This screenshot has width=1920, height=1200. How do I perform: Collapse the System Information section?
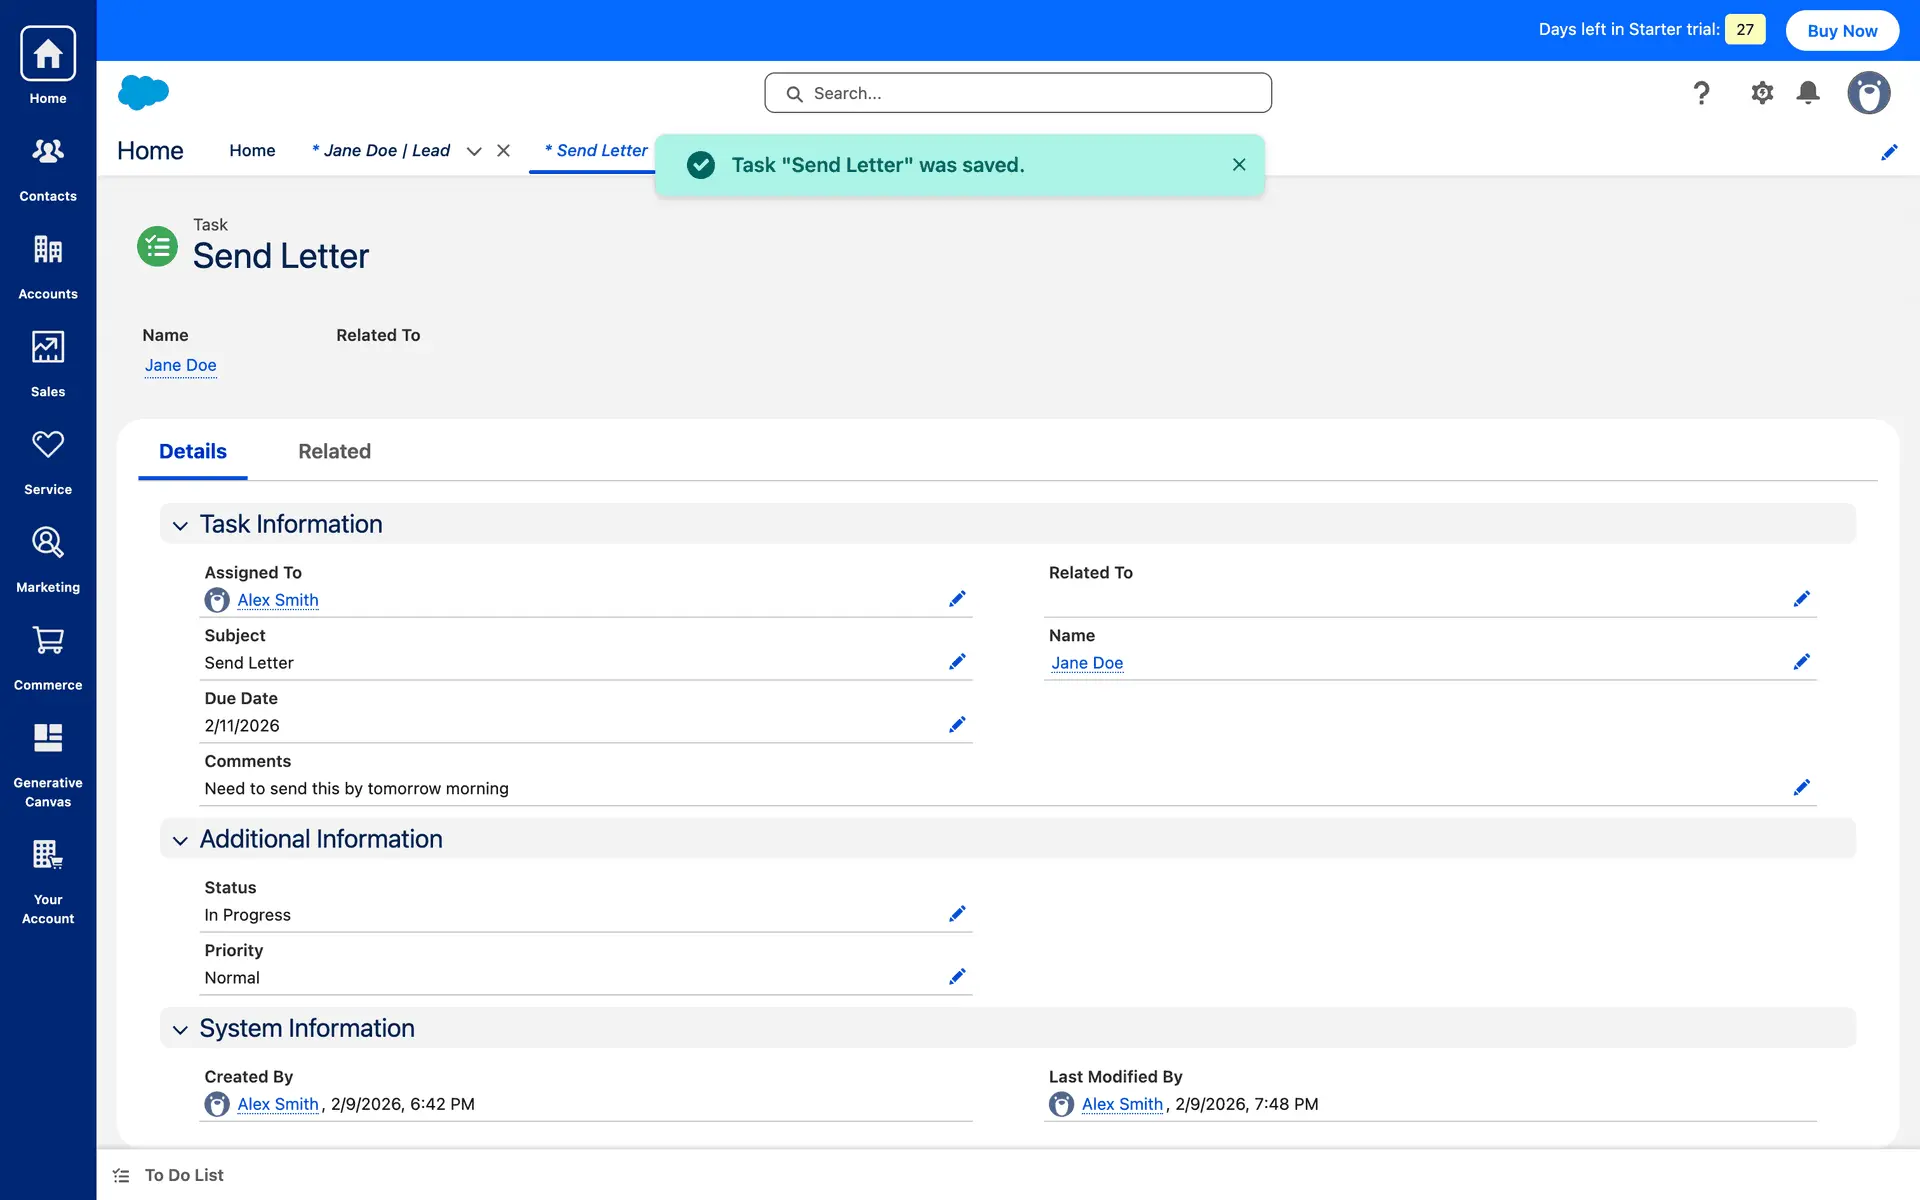pyautogui.click(x=180, y=1029)
